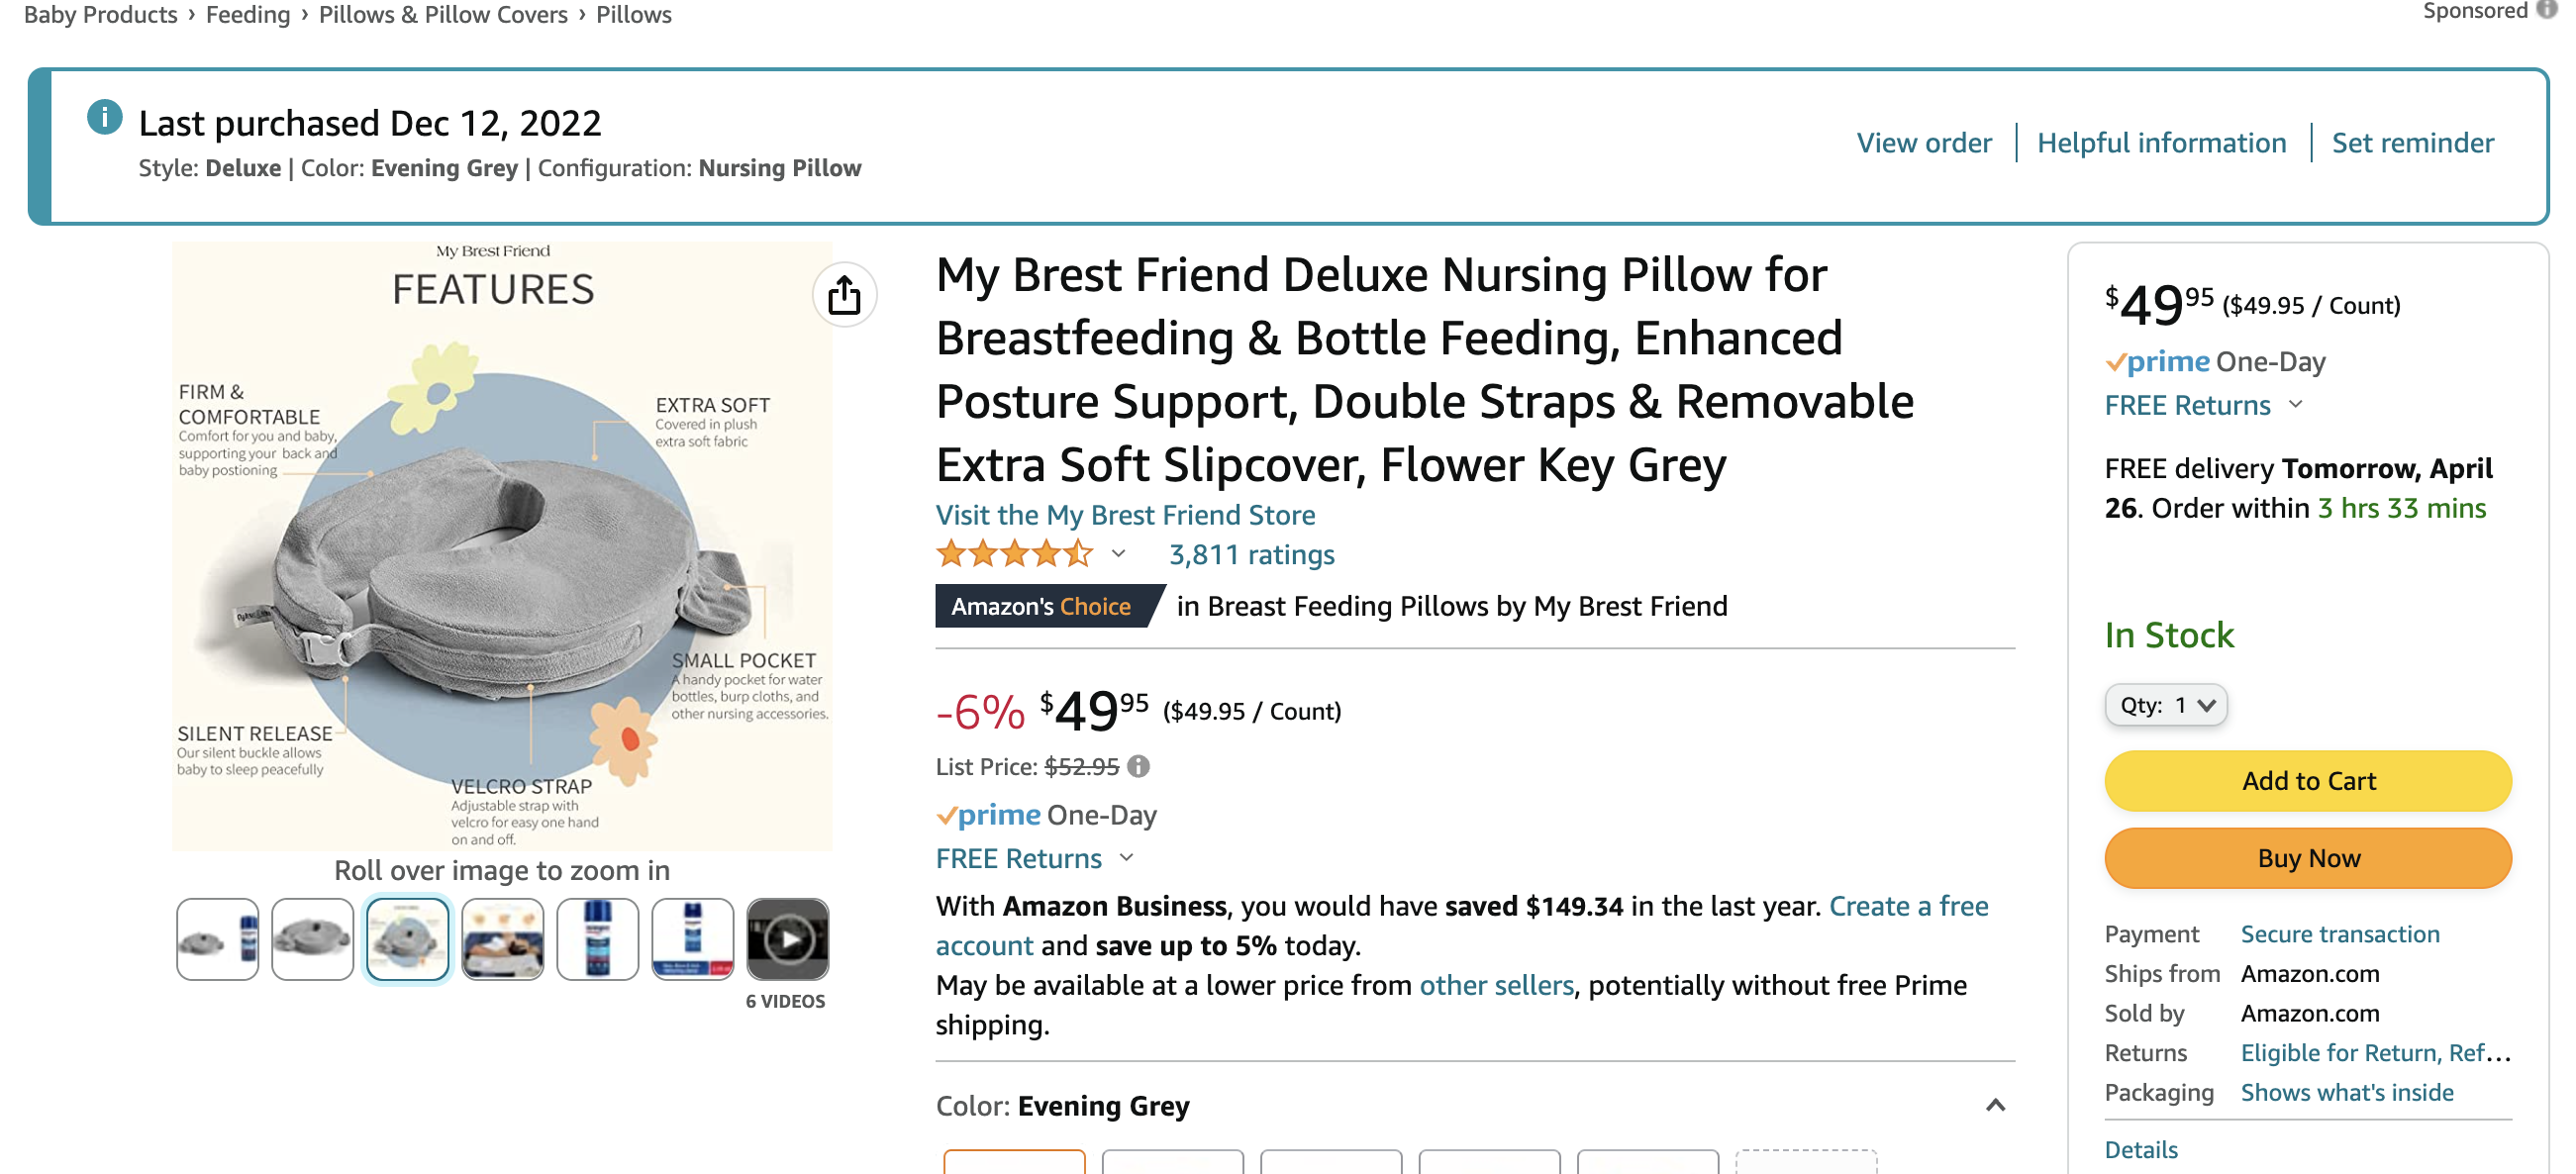Open the View order link
The width and height of the screenshot is (2576, 1174).
click(1923, 143)
